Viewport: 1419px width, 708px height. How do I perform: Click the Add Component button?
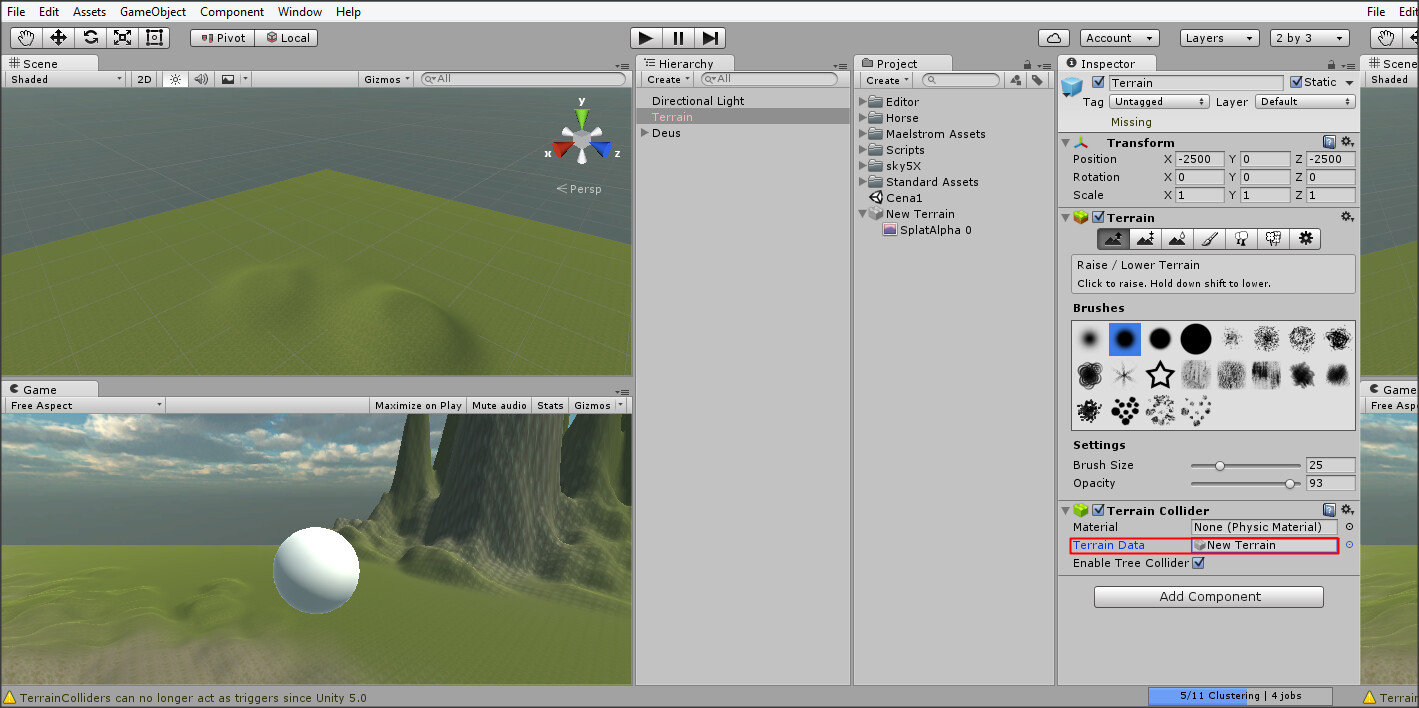[1208, 596]
